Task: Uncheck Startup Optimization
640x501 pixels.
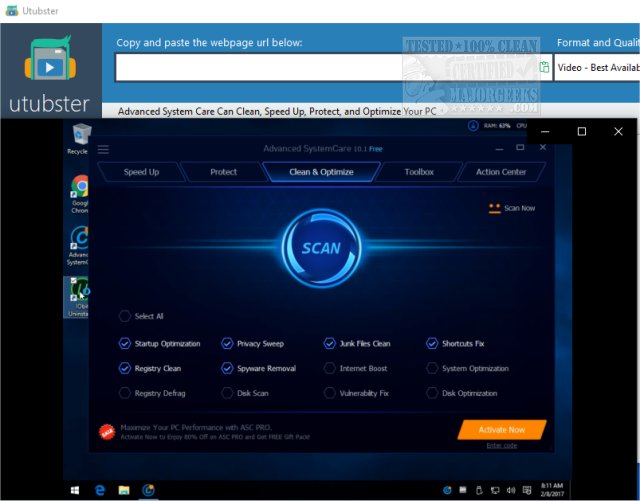Action: [124, 343]
